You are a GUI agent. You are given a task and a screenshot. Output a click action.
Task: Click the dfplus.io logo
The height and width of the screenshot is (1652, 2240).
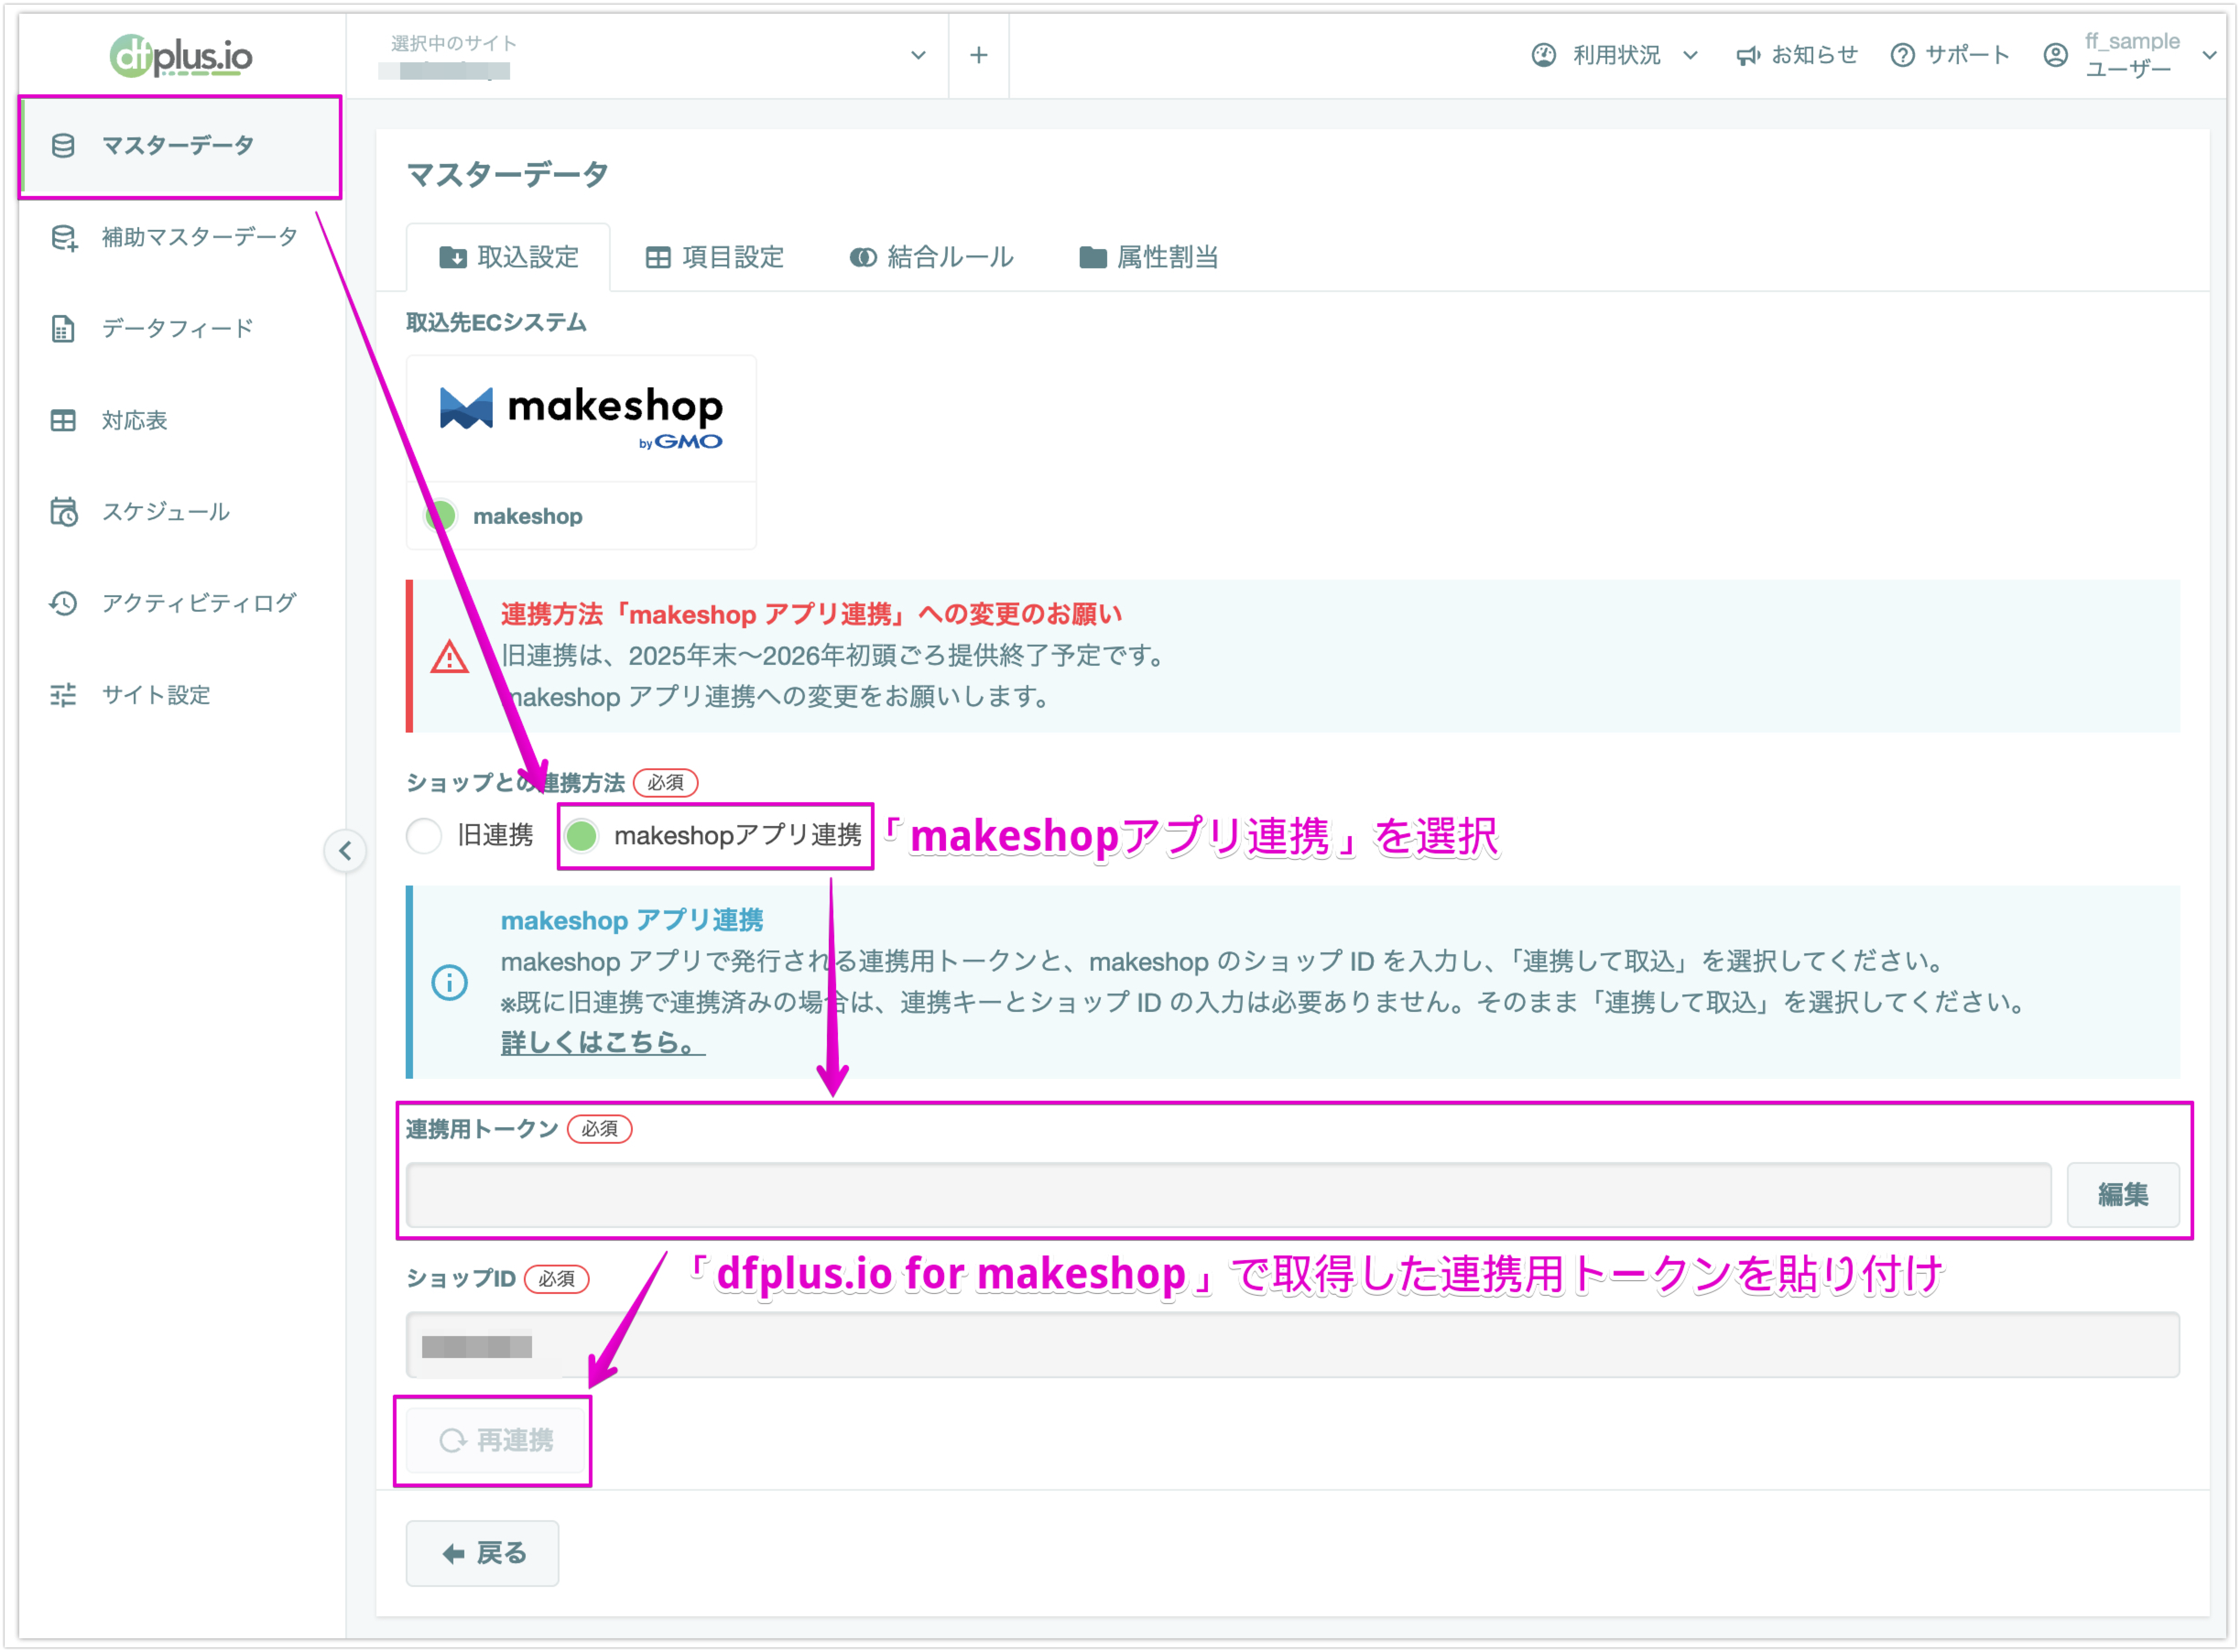[181, 56]
